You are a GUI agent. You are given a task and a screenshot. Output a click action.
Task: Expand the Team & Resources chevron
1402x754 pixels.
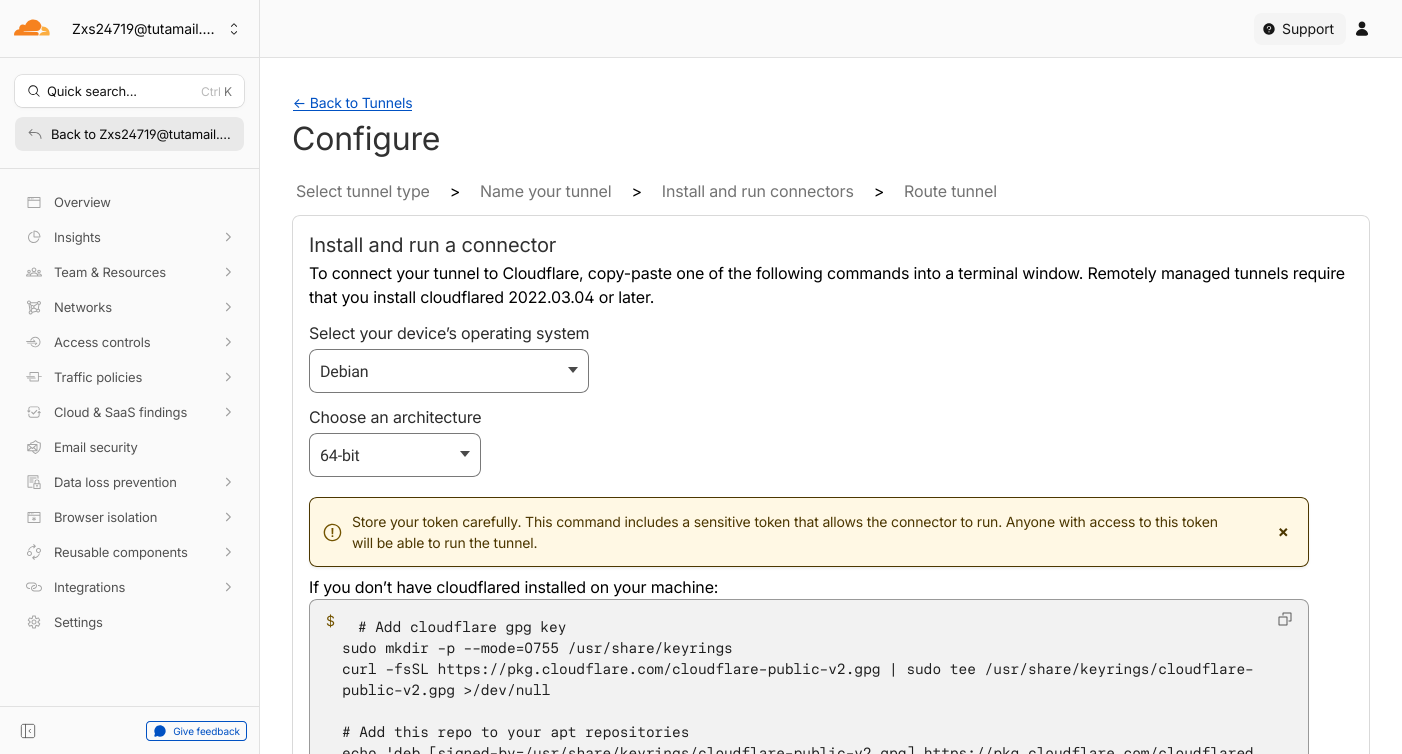(x=228, y=272)
